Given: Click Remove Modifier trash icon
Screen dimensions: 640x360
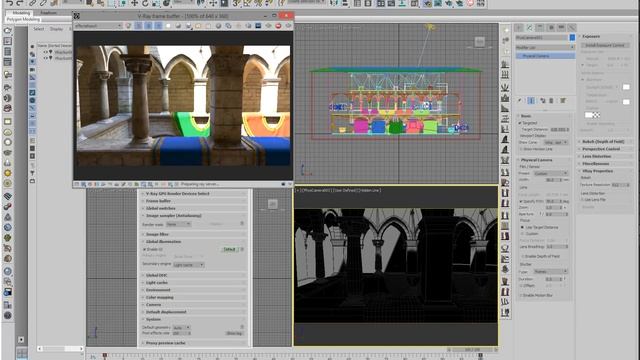Looking at the screenshot, I should point(551,100).
